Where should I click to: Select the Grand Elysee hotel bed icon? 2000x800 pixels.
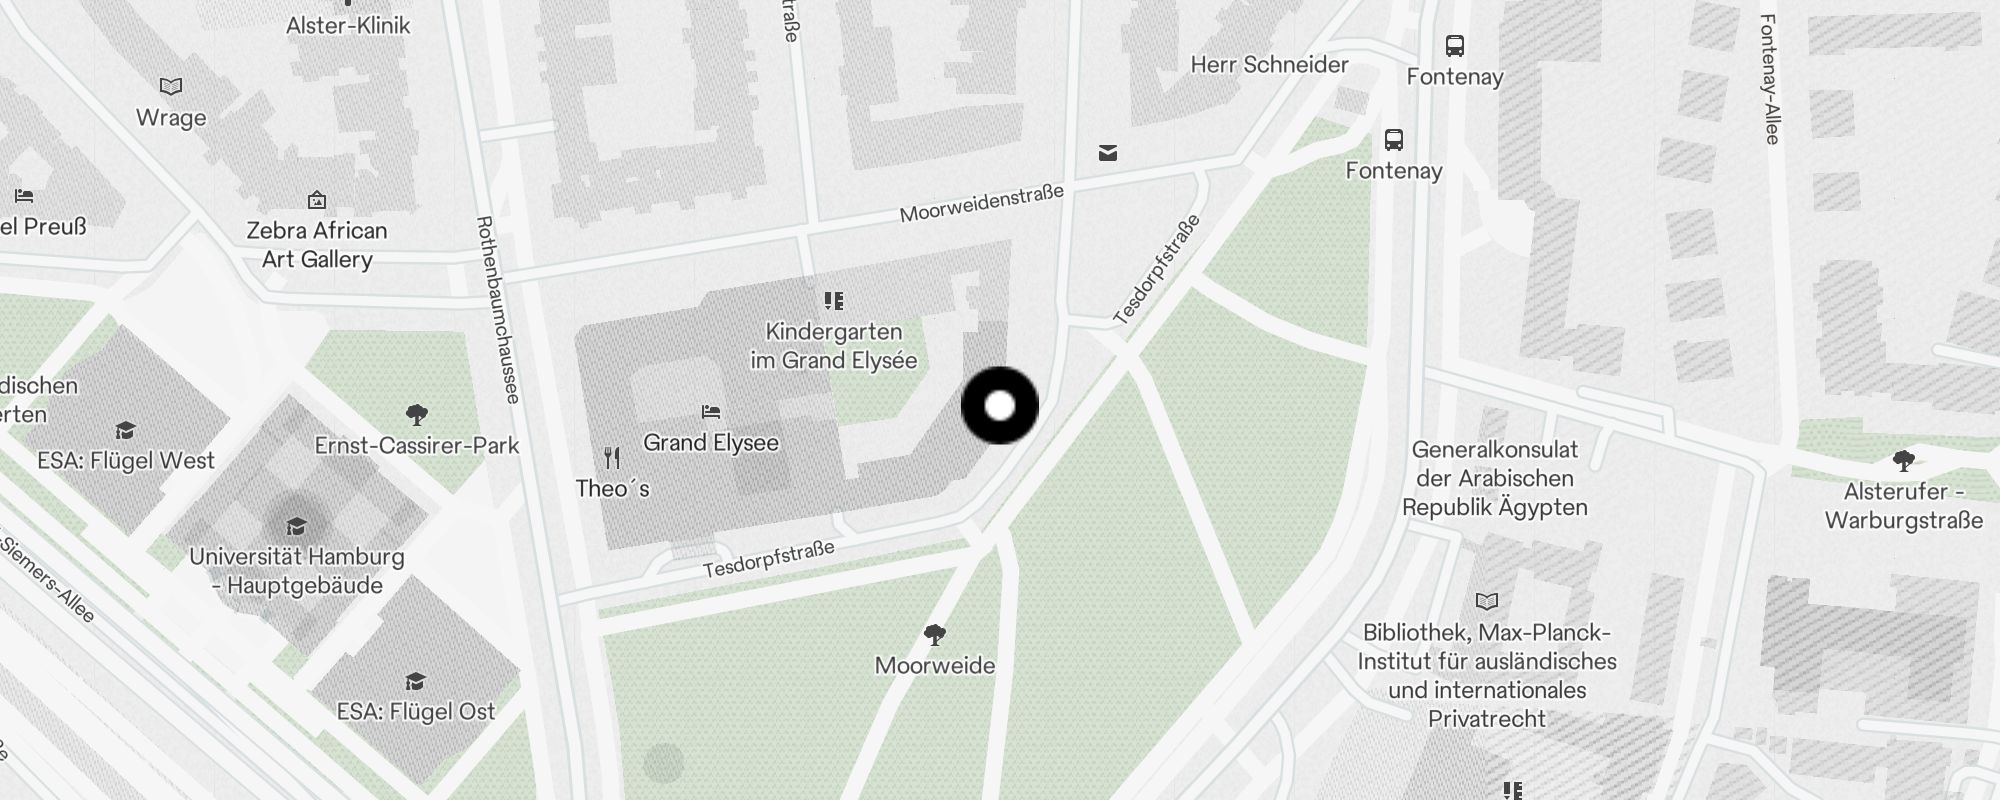(x=711, y=411)
